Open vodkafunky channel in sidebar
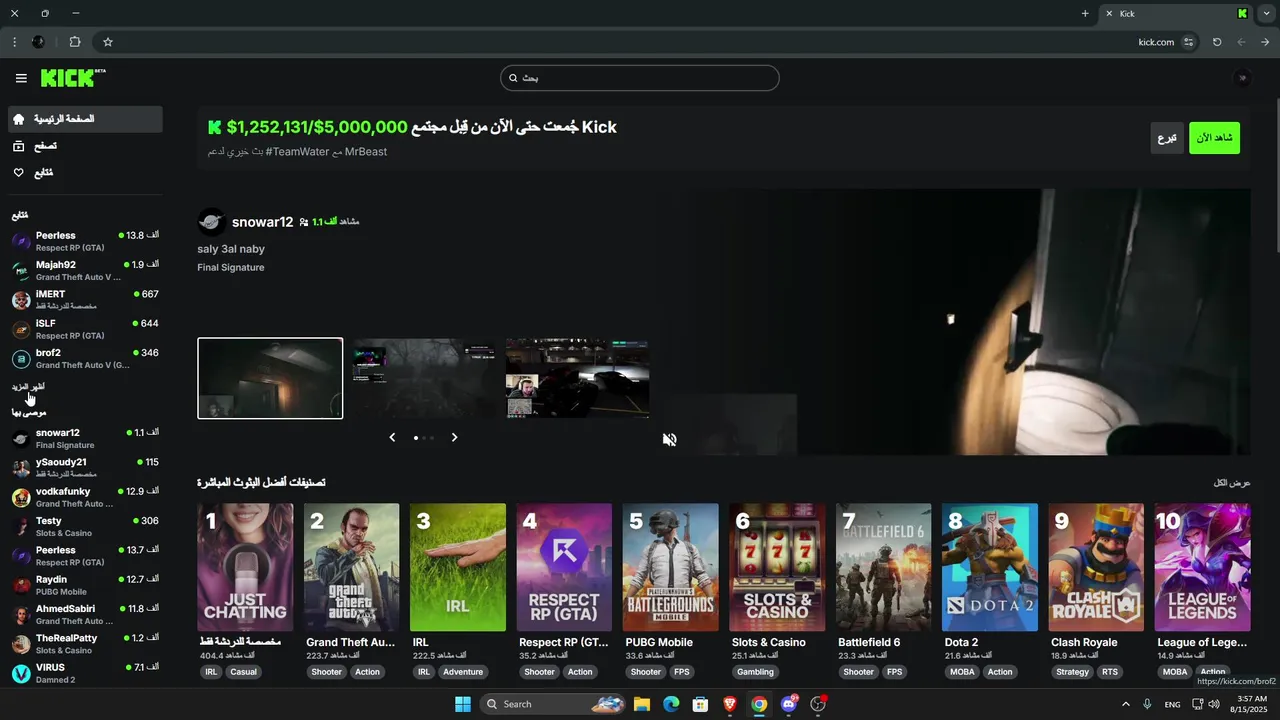1280x720 pixels. click(85, 497)
